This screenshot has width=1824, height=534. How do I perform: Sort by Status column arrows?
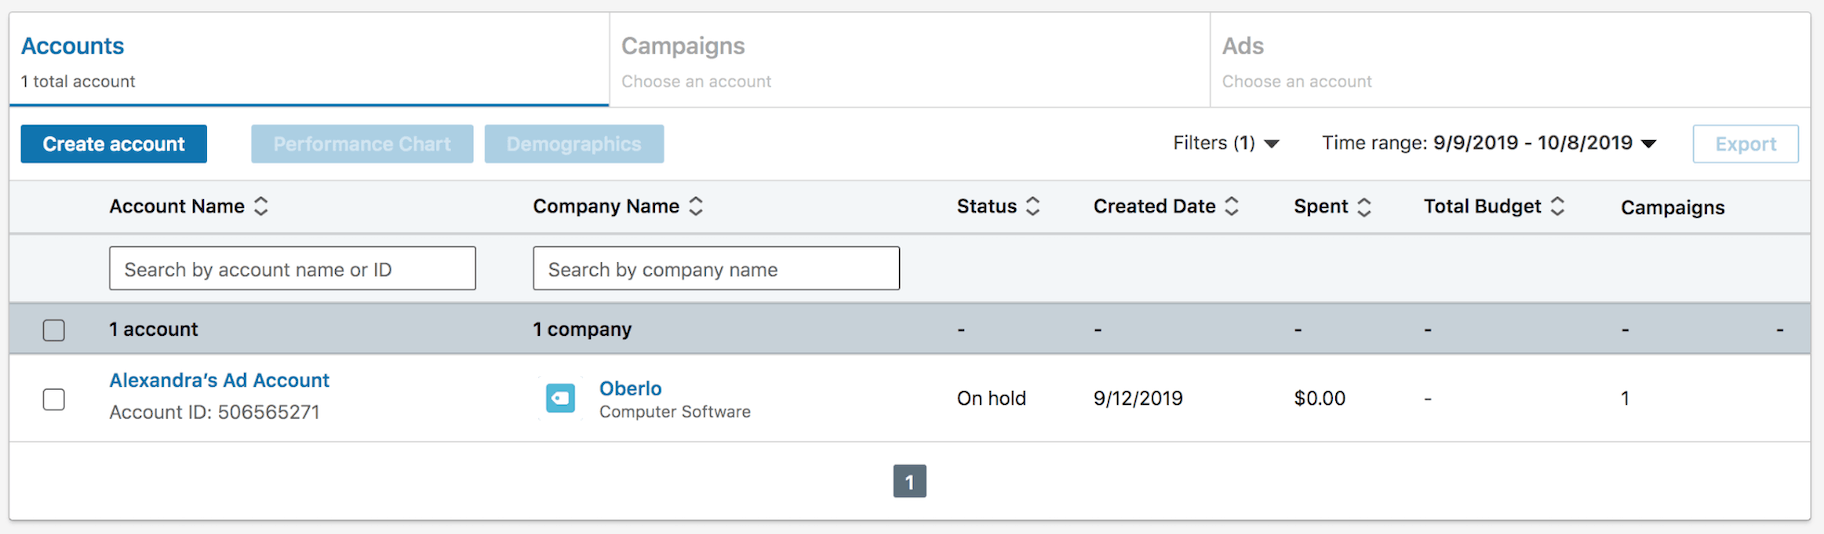click(1033, 206)
